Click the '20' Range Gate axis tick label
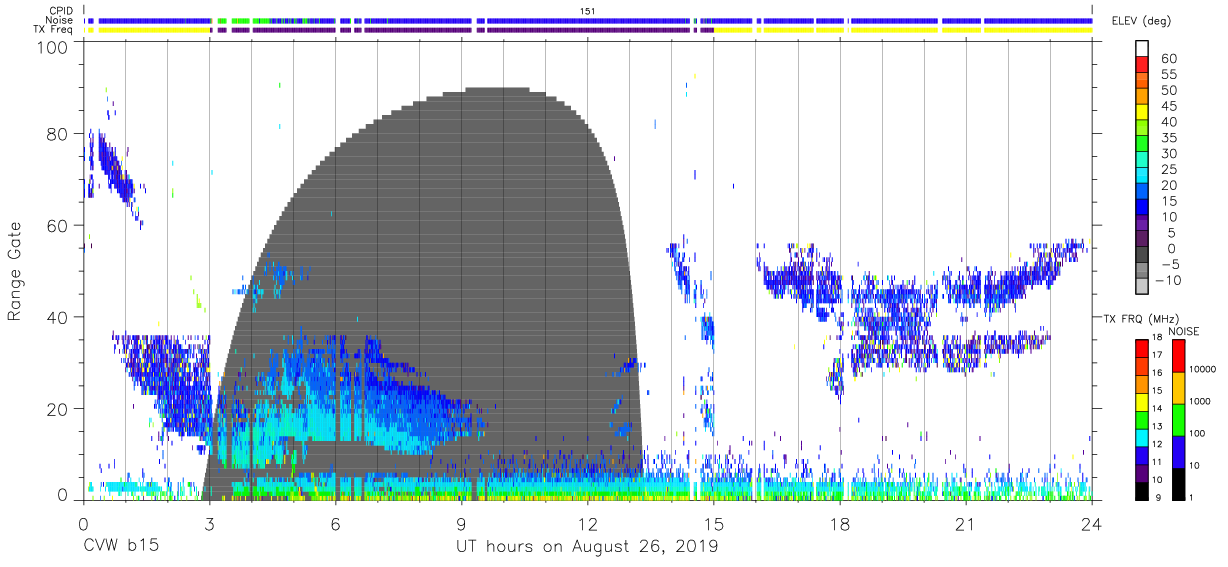1228x567 pixels. pyautogui.click(x=57, y=409)
